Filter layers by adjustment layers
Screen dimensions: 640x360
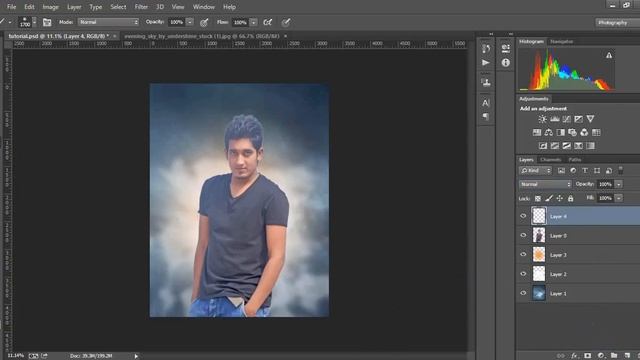click(x=573, y=171)
